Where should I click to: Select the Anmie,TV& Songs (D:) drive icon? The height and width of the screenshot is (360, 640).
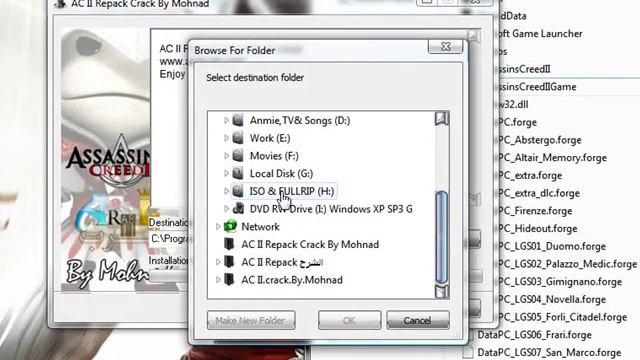[x=238, y=120]
